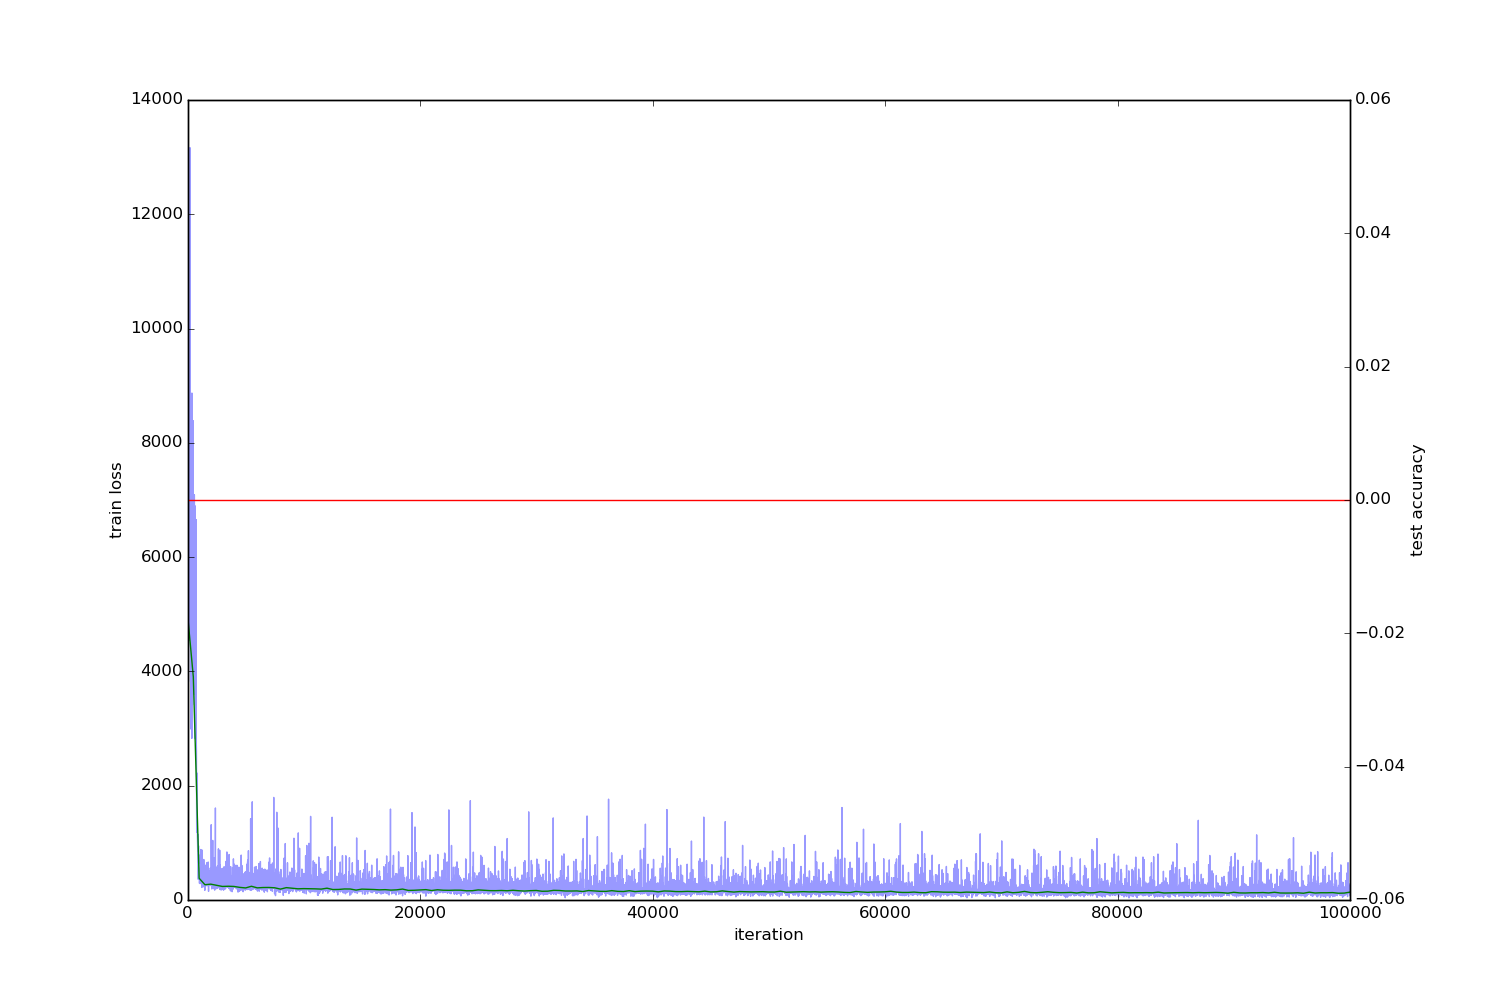Click the 100000 tick on iteration axis
This screenshot has width=1500, height=1000.
[x=1350, y=912]
